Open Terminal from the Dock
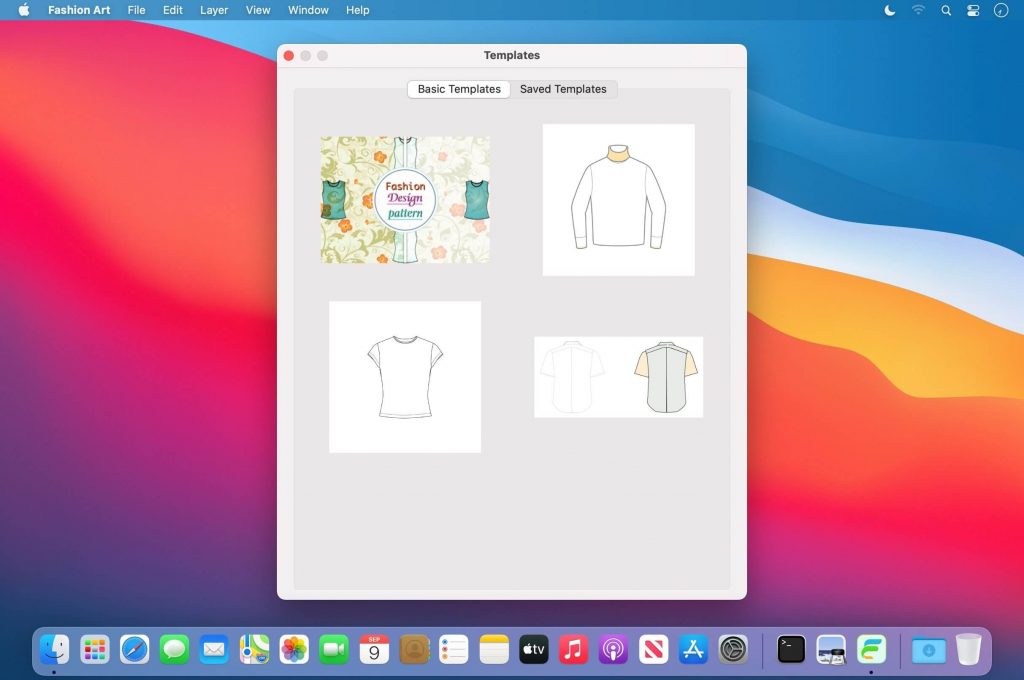The height and width of the screenshot is (680, 1024). pos(791,649)
